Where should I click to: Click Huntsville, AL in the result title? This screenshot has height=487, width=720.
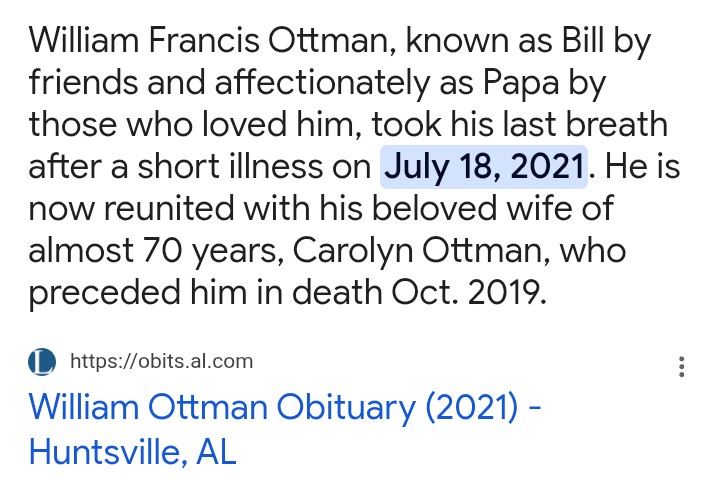coord(133,451)
